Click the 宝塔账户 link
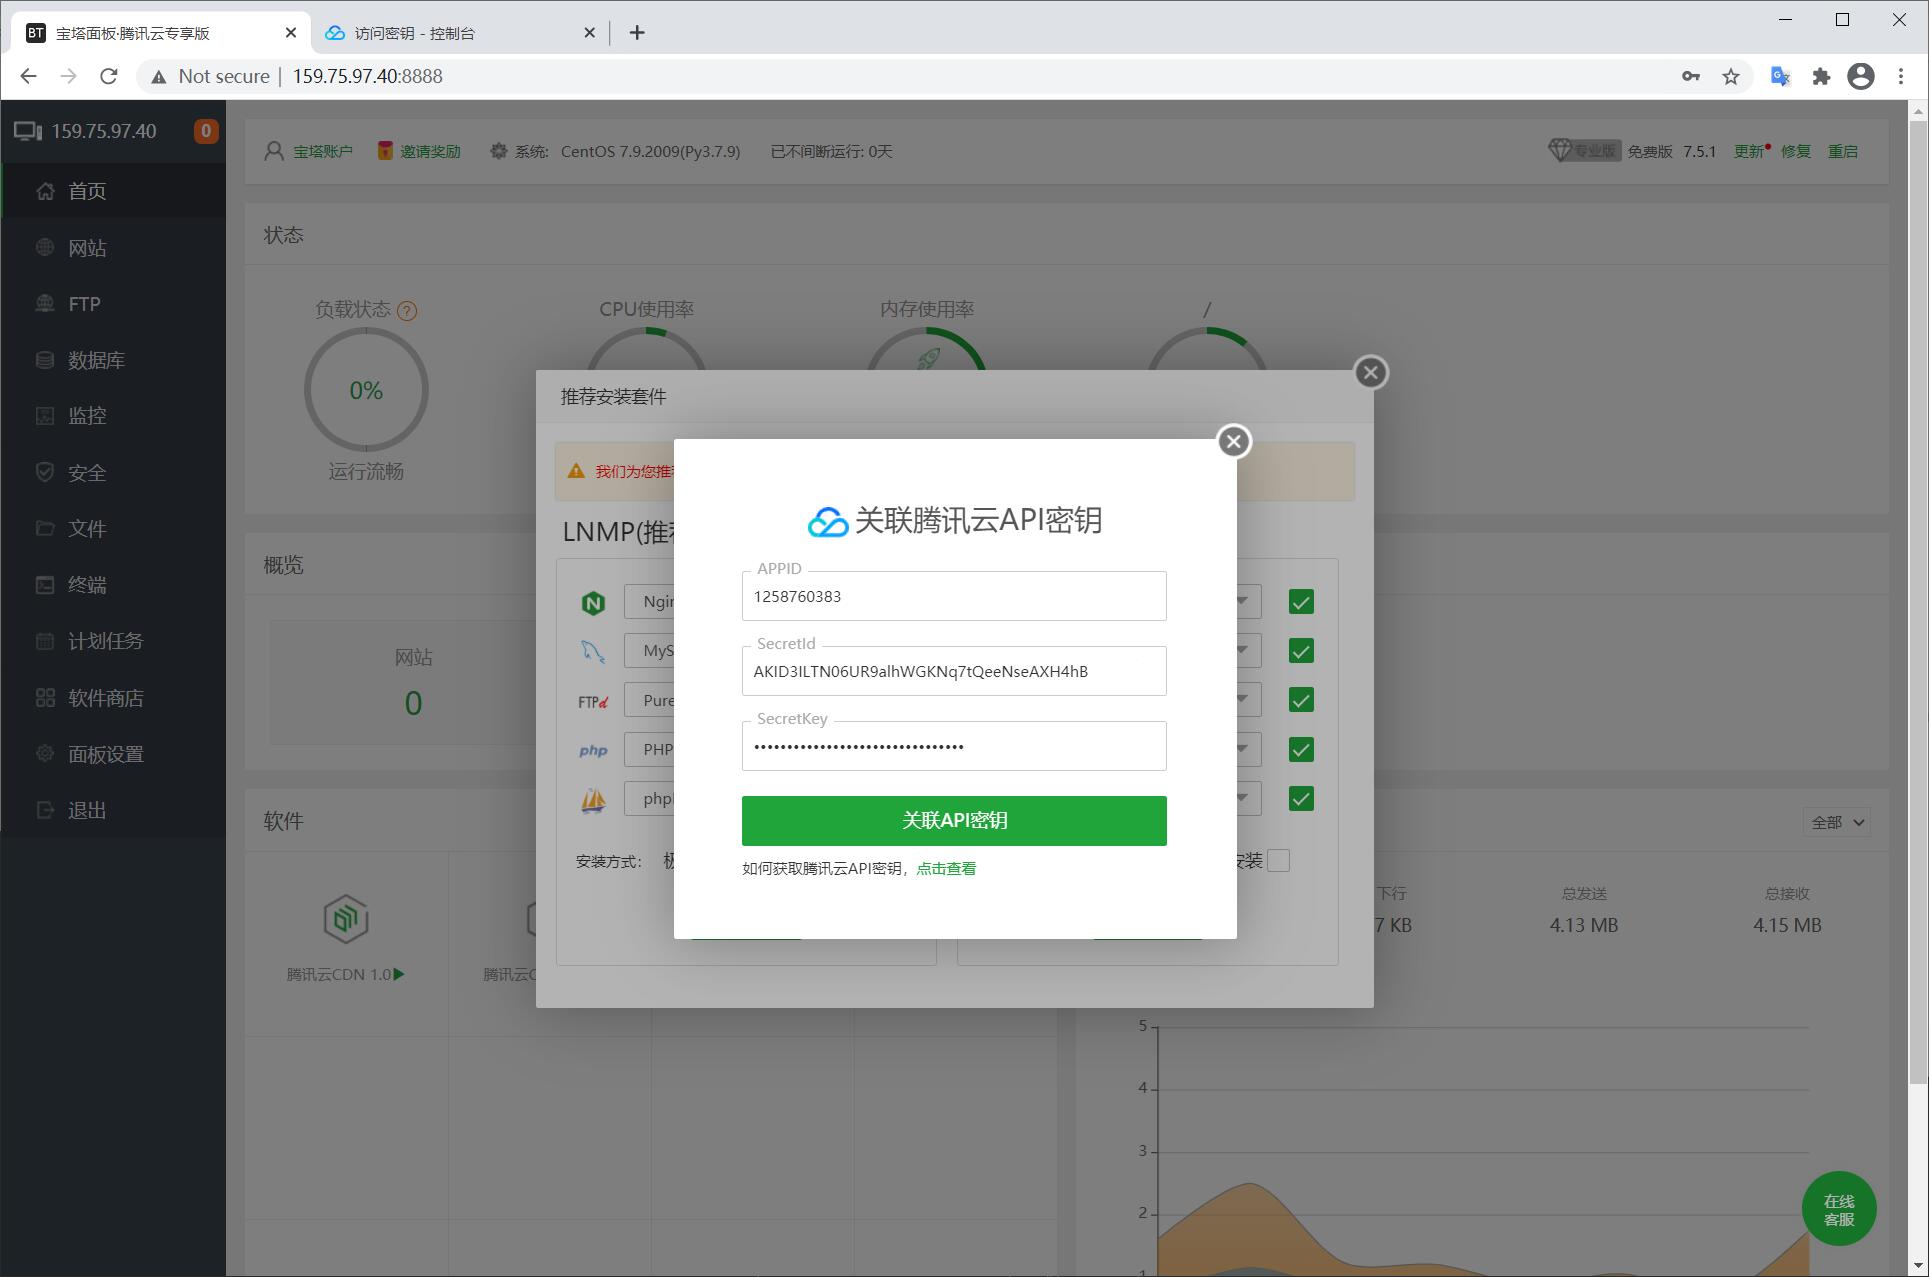The height and width of the screenshot is (1277, 1929). 322,152
